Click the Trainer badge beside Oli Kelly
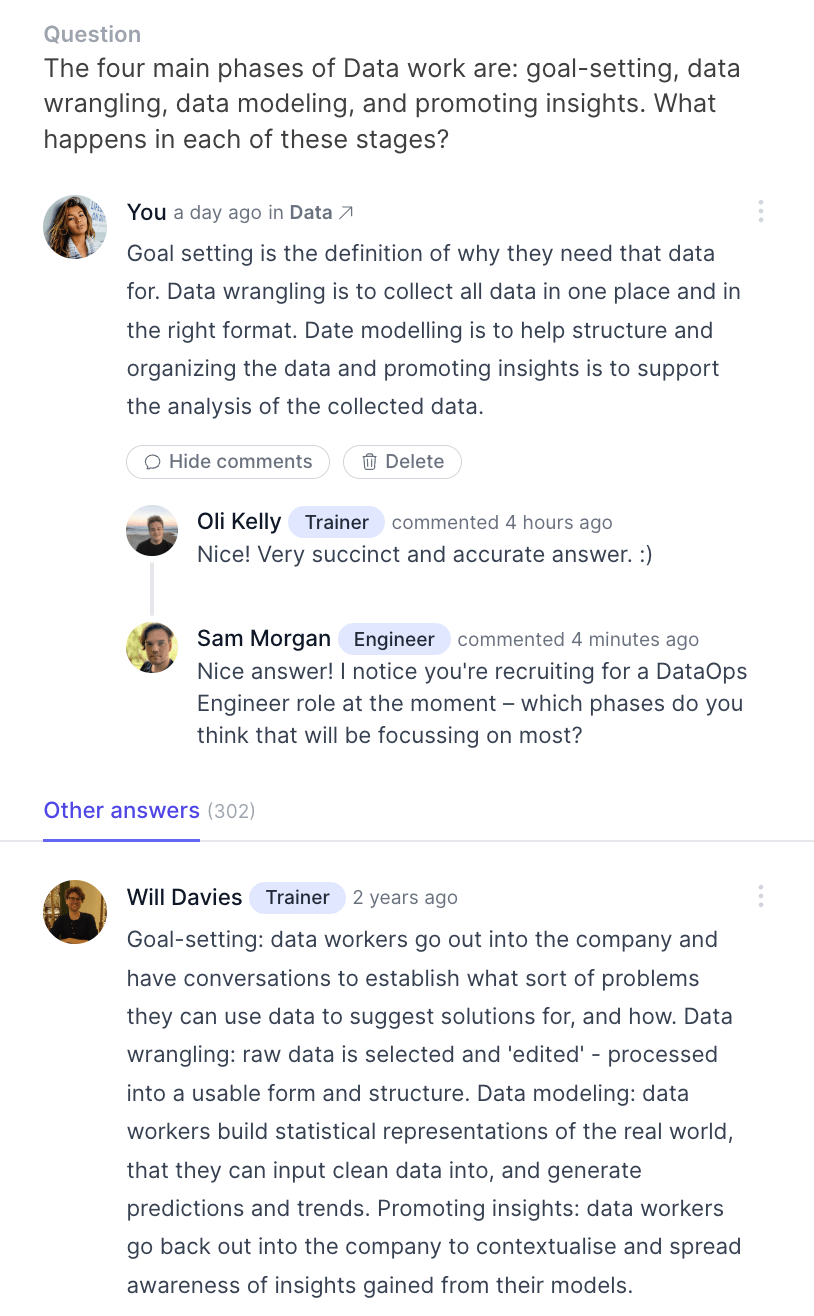The image size is (814, 1316). tap(337, 522)
